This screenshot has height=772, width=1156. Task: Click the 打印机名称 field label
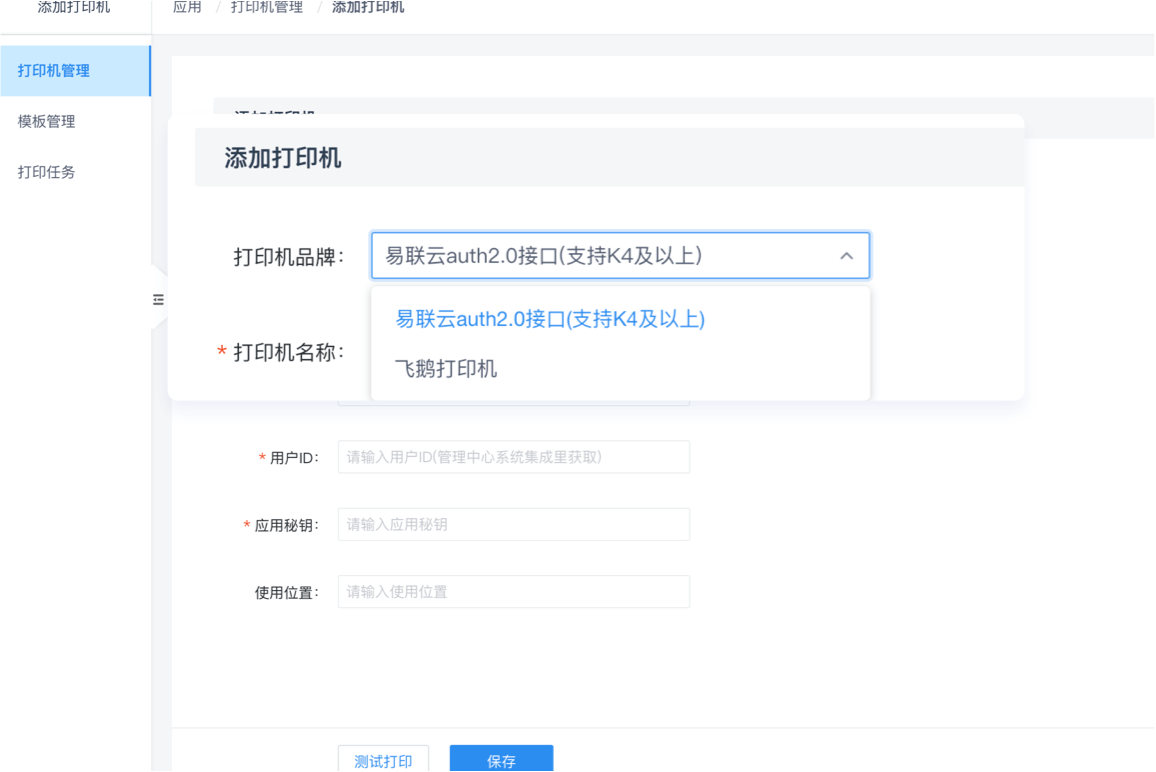(289, 352)
